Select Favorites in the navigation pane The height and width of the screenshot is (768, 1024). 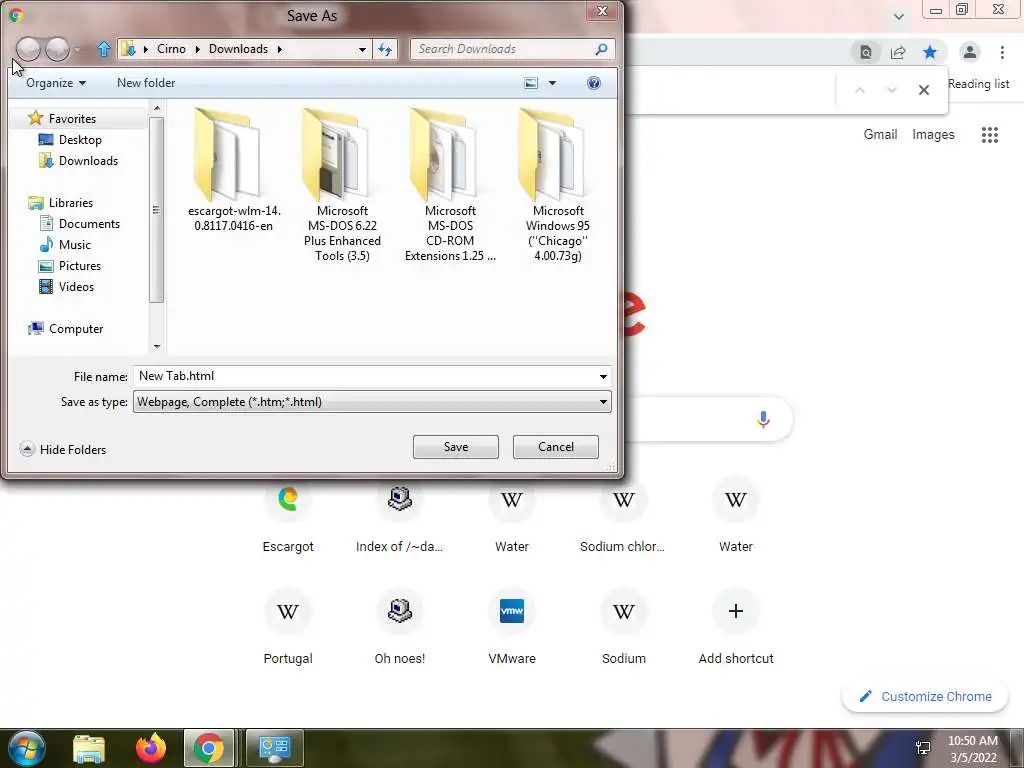(72, 119)
